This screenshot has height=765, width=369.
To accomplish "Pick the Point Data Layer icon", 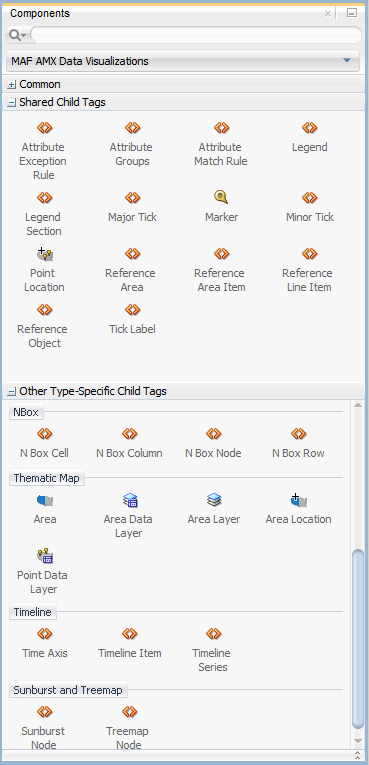I will pos(44,556).
